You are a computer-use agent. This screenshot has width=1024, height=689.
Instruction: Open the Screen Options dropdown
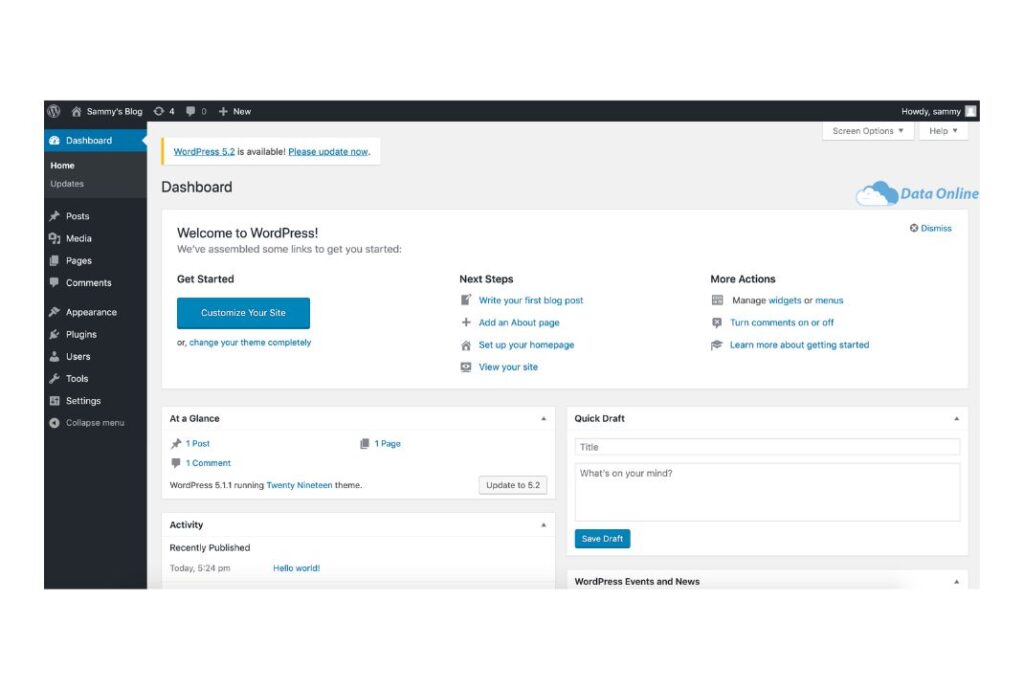pyautogui.click(x=867, y=131)
